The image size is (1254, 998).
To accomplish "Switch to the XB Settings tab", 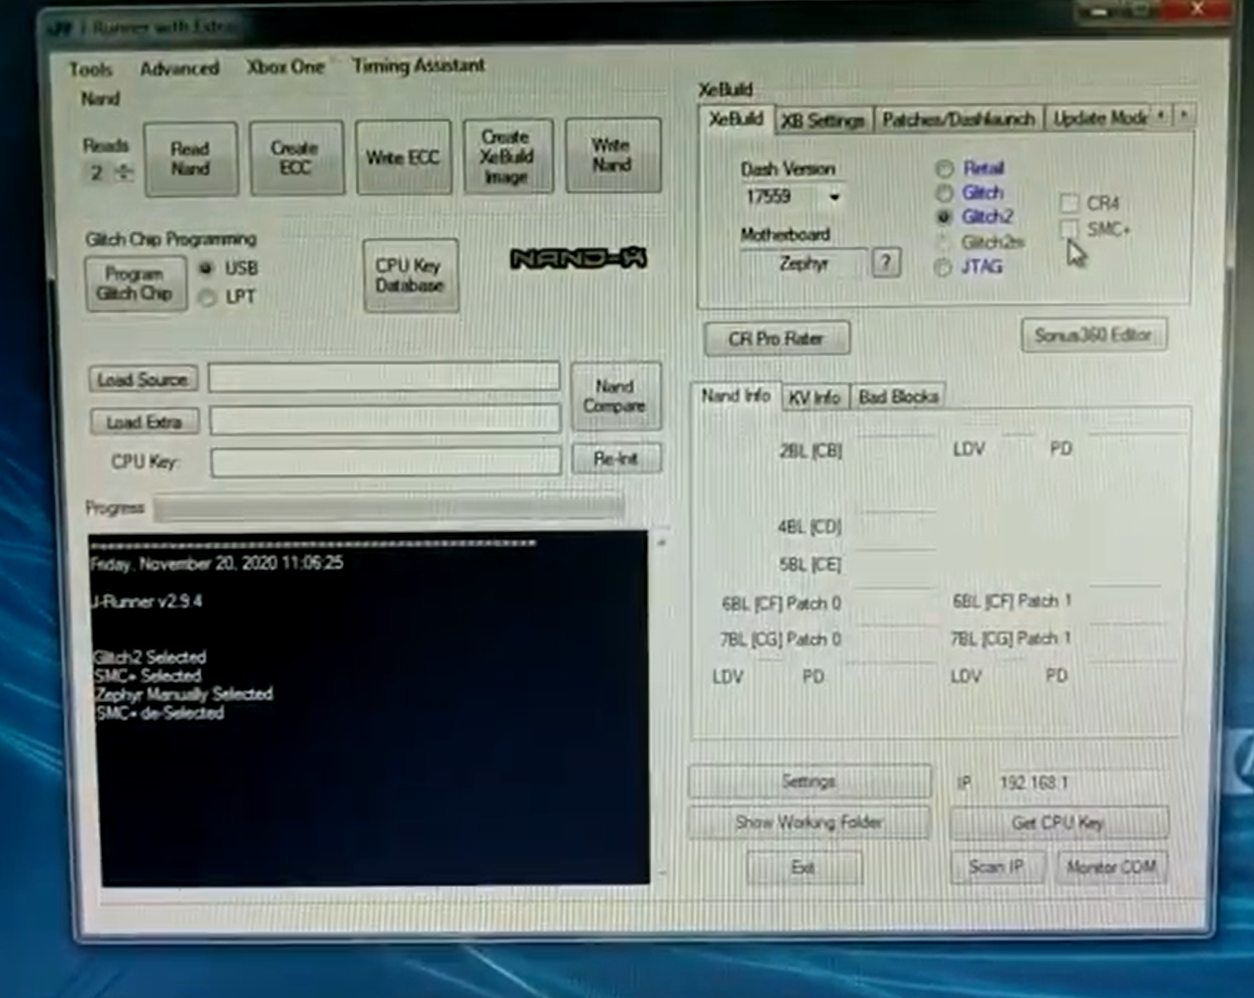I will click(x=822, y=120).
